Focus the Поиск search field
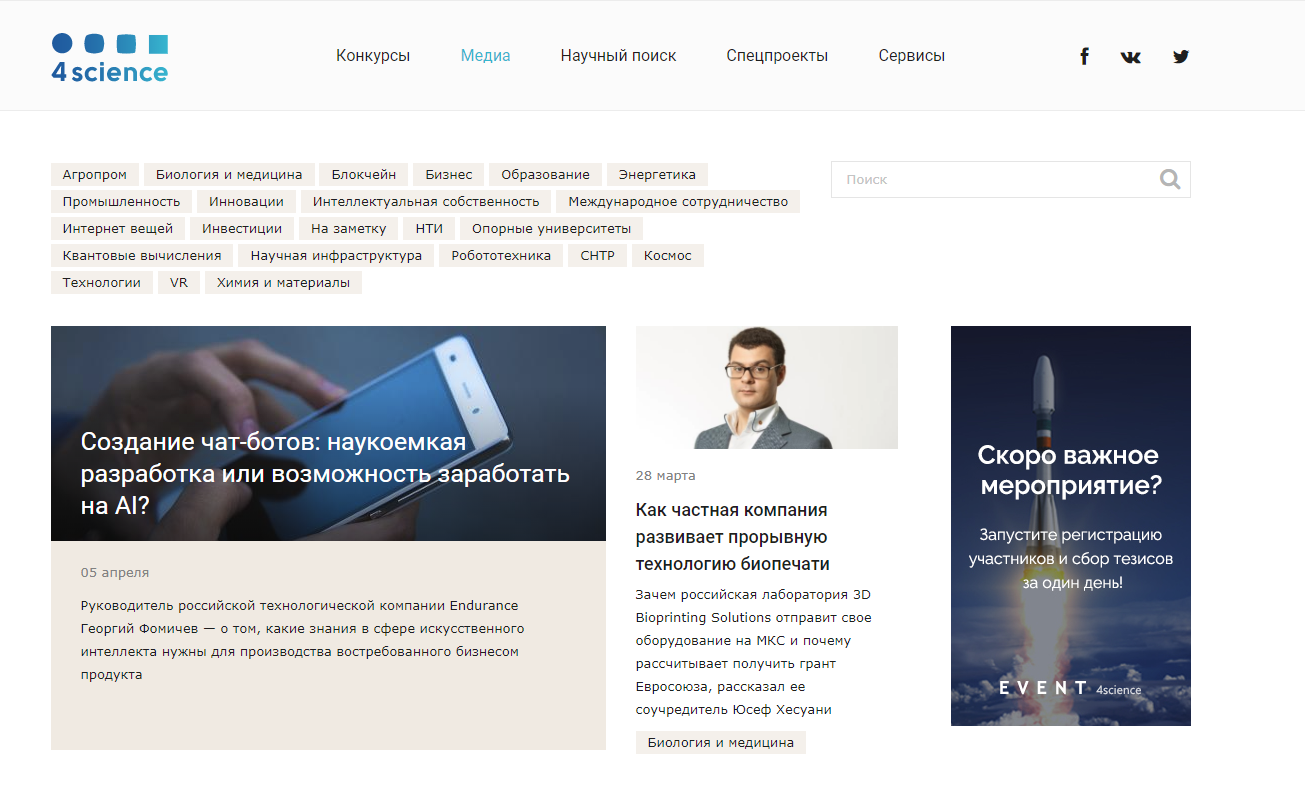 [1010, 180]
